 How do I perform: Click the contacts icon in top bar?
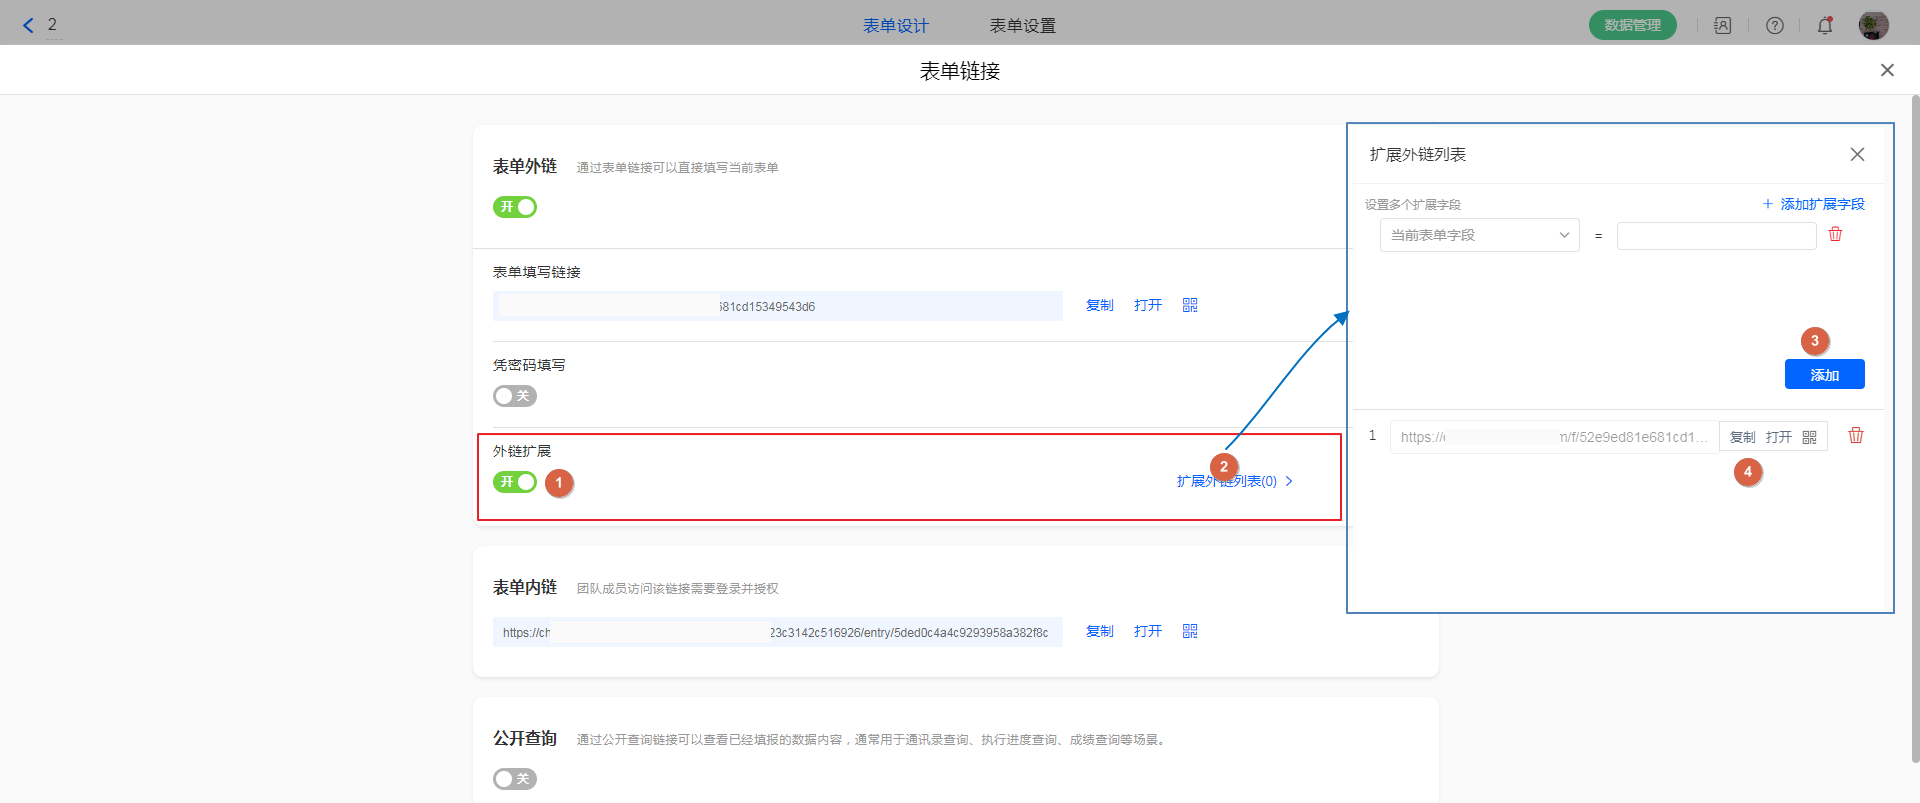click(x=1722, y=26)
